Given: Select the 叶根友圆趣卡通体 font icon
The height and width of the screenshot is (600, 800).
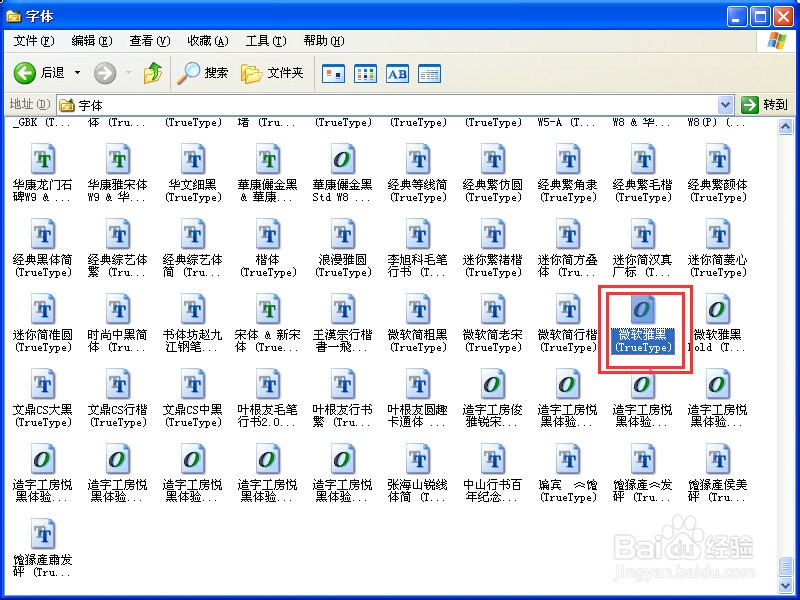Looking at the screenshot, I should [418, 384].
